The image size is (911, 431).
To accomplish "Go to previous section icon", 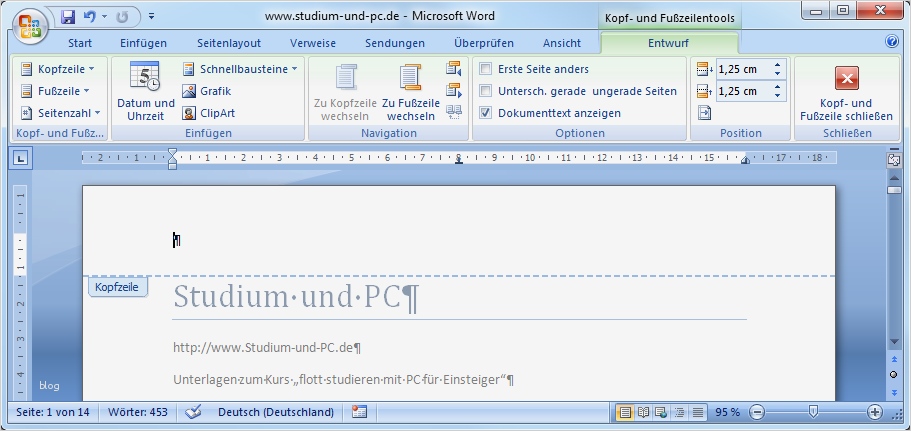I will click(x=454, y=69).
